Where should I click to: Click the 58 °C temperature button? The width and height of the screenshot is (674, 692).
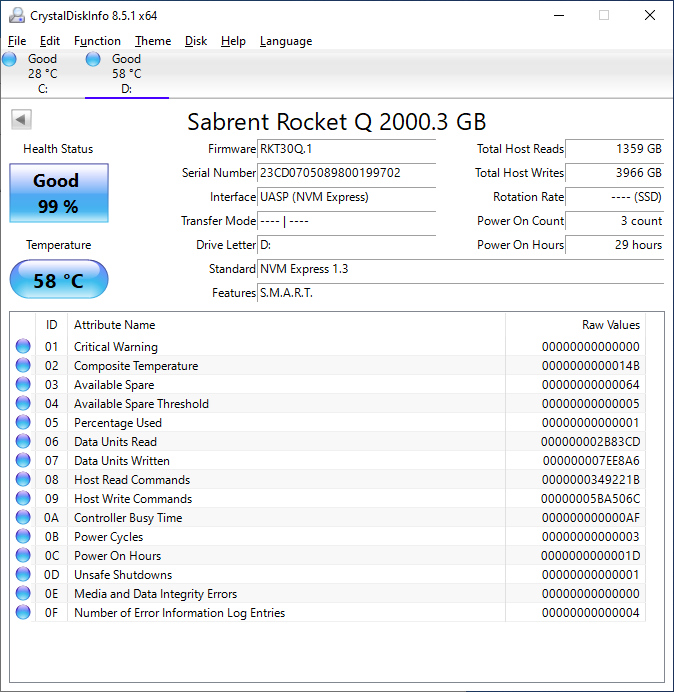(58, 281)
